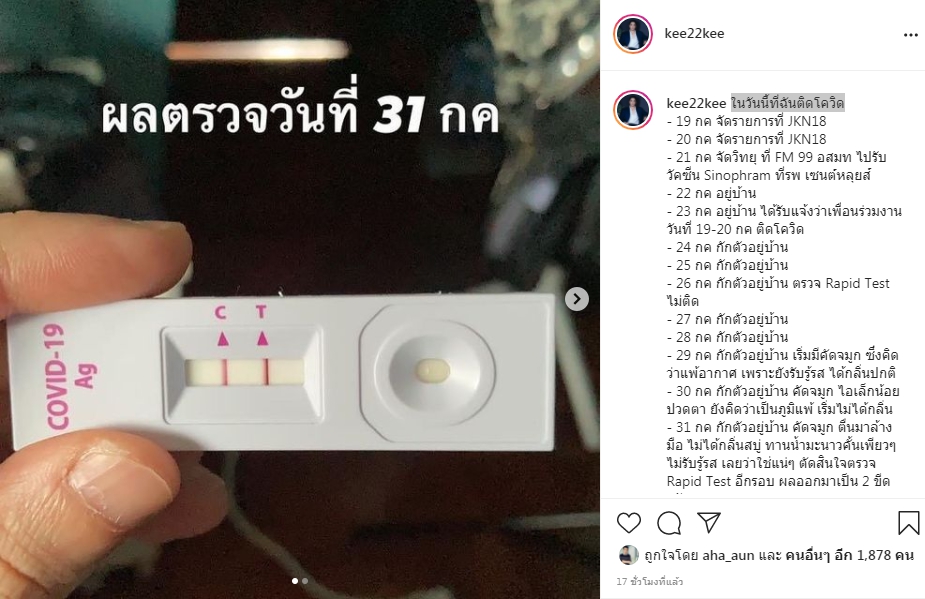Screen dimensions: 925x599
Task: View the list of 1,878 other likers
Action: click(850, 555)
